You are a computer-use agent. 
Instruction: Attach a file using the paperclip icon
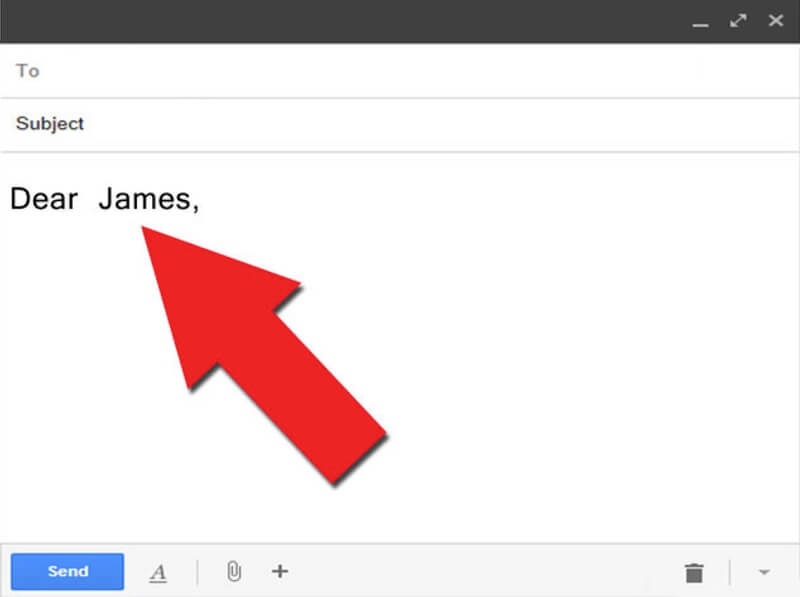pos(234,571)
